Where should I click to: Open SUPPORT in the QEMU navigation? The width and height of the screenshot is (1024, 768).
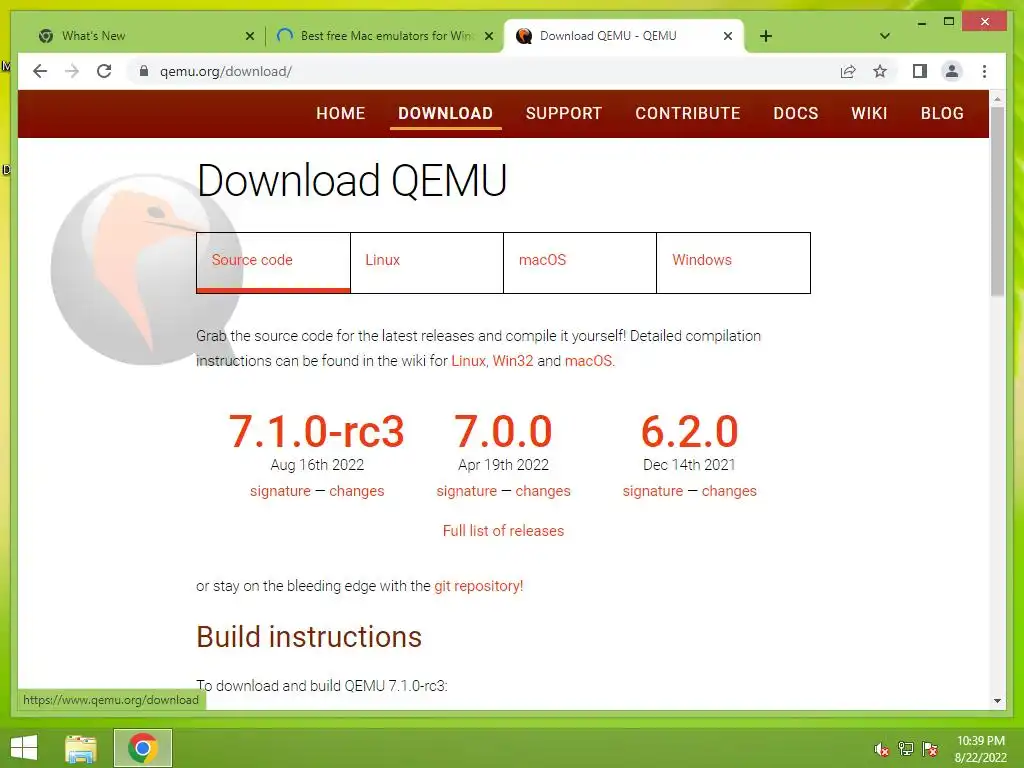(x=564, y=114)
